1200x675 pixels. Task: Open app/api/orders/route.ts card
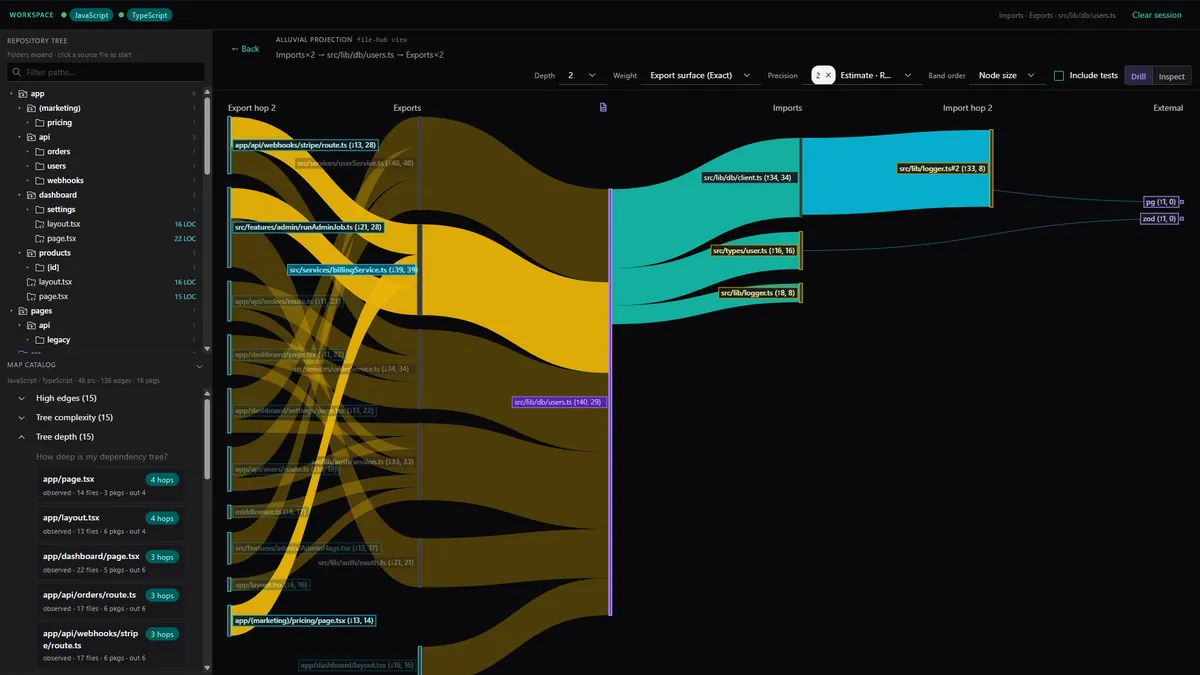tap(110, 601)
